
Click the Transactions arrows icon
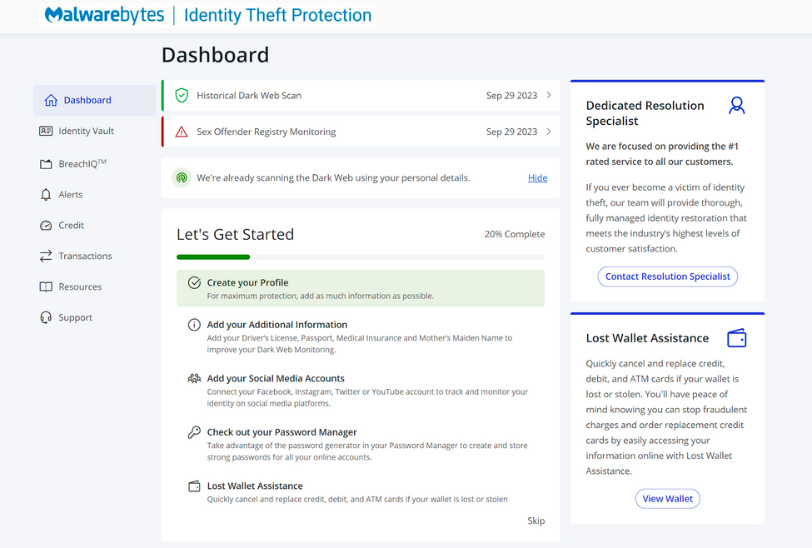pos(46,256)
